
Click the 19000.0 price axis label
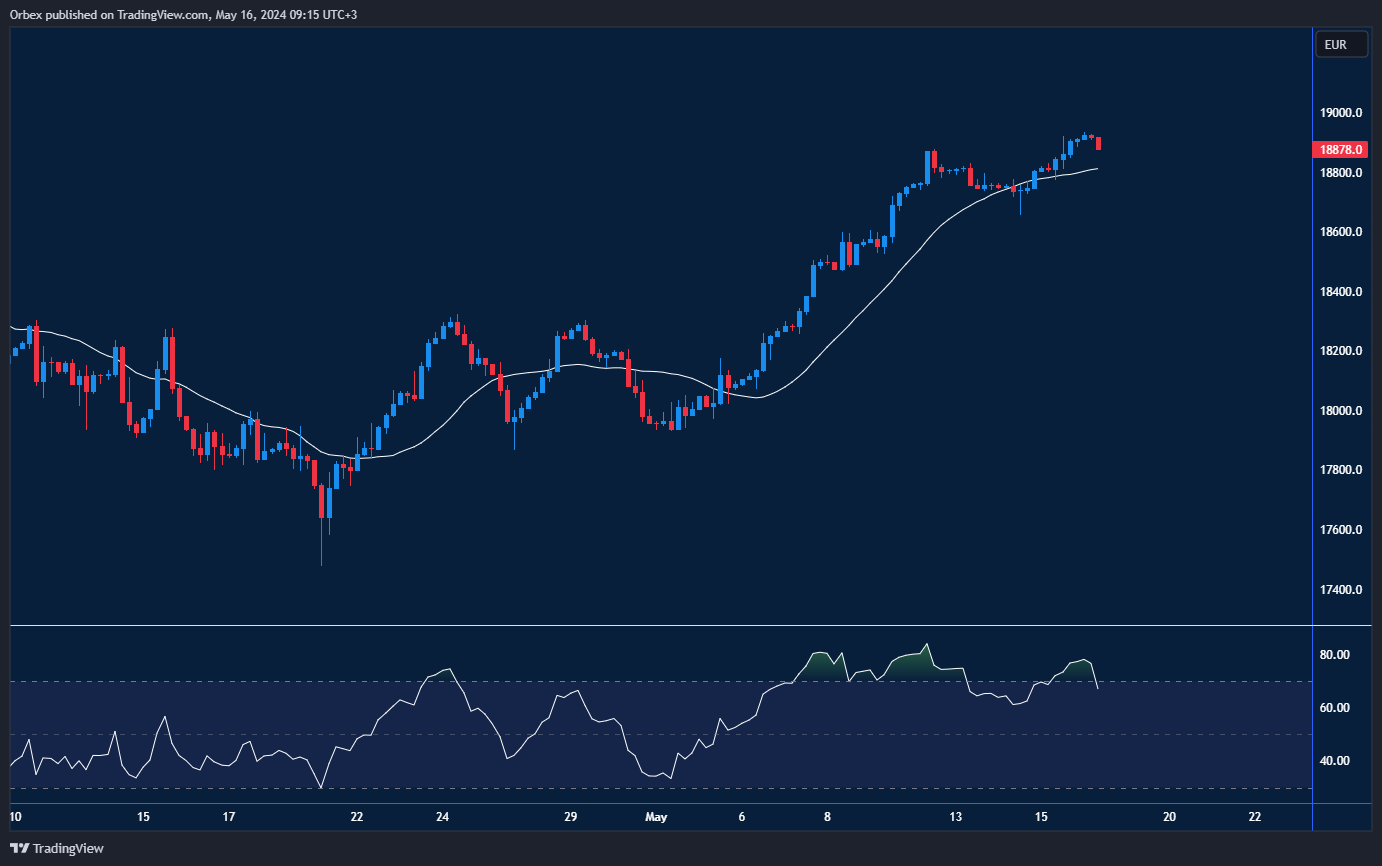(1341, 113)
